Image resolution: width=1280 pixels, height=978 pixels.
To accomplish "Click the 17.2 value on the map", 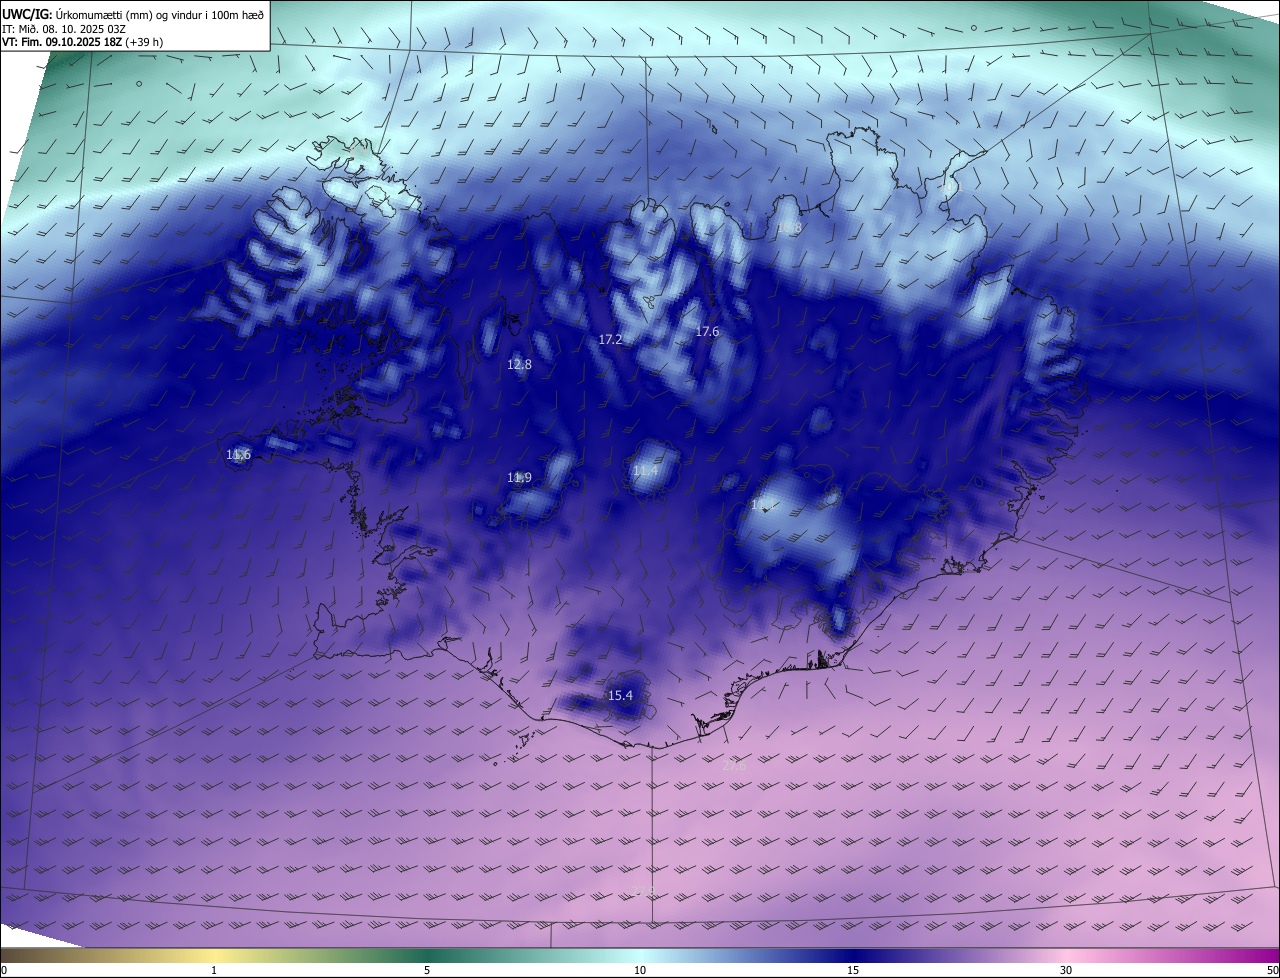I will (610, 340).
